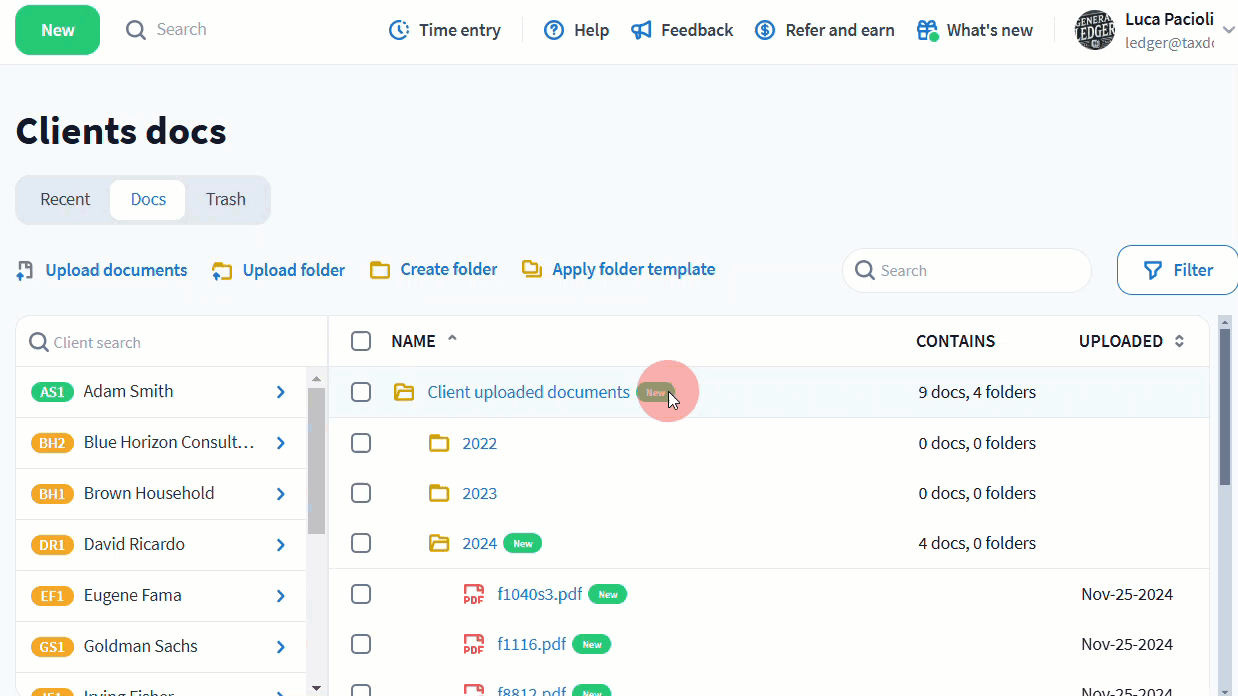
Task: Click the Client search input field
Action: pos(170,342)
